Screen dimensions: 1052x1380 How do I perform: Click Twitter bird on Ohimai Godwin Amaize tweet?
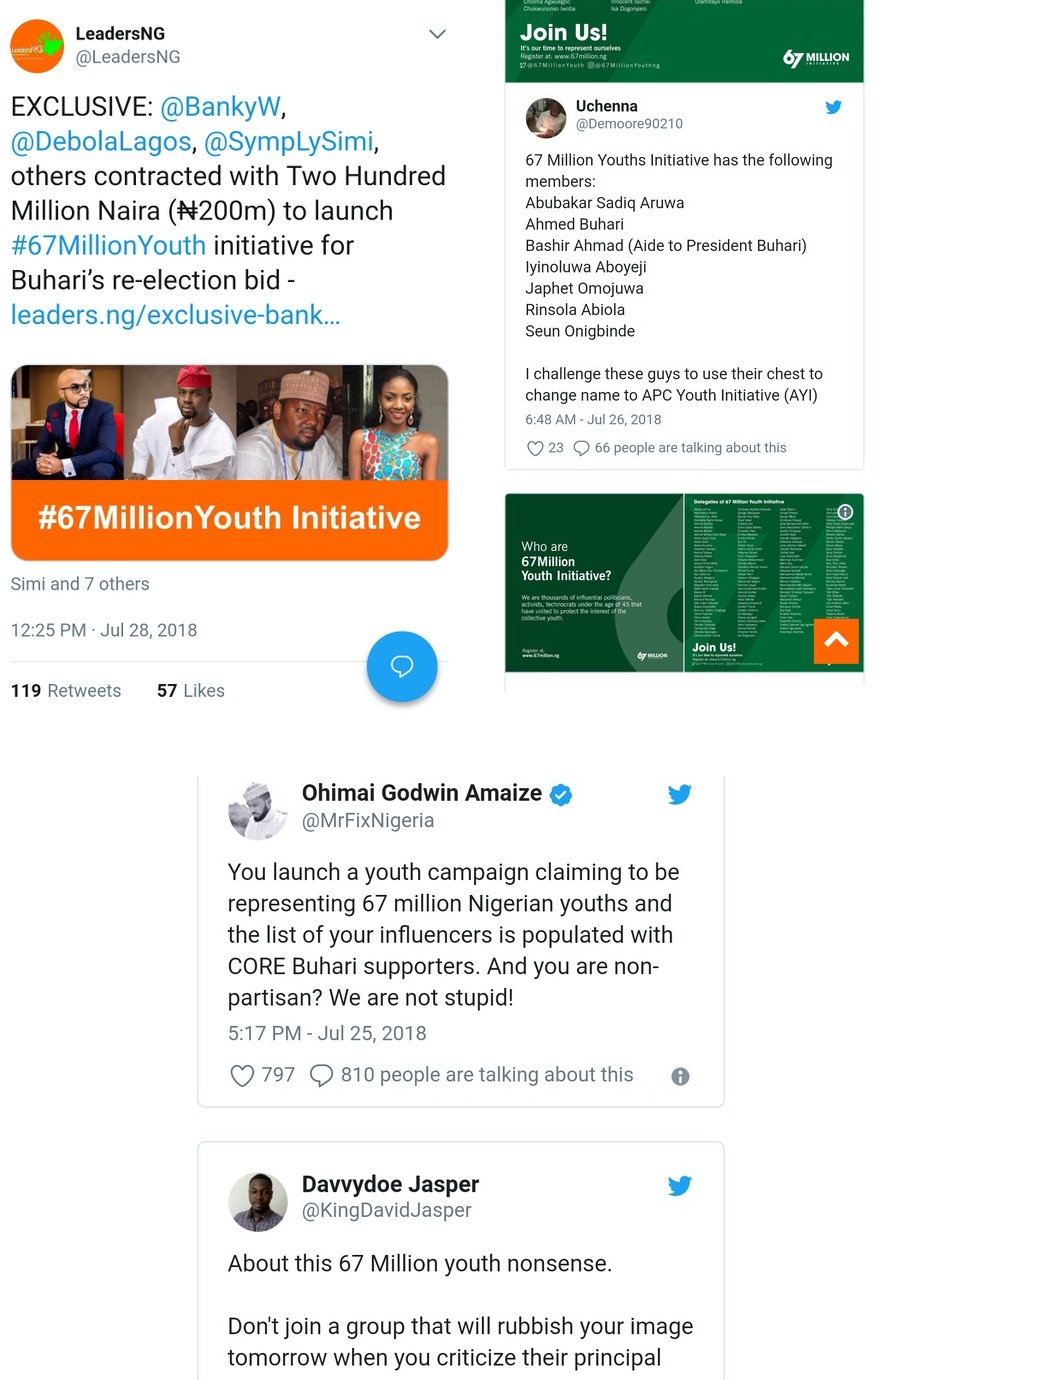680,794
